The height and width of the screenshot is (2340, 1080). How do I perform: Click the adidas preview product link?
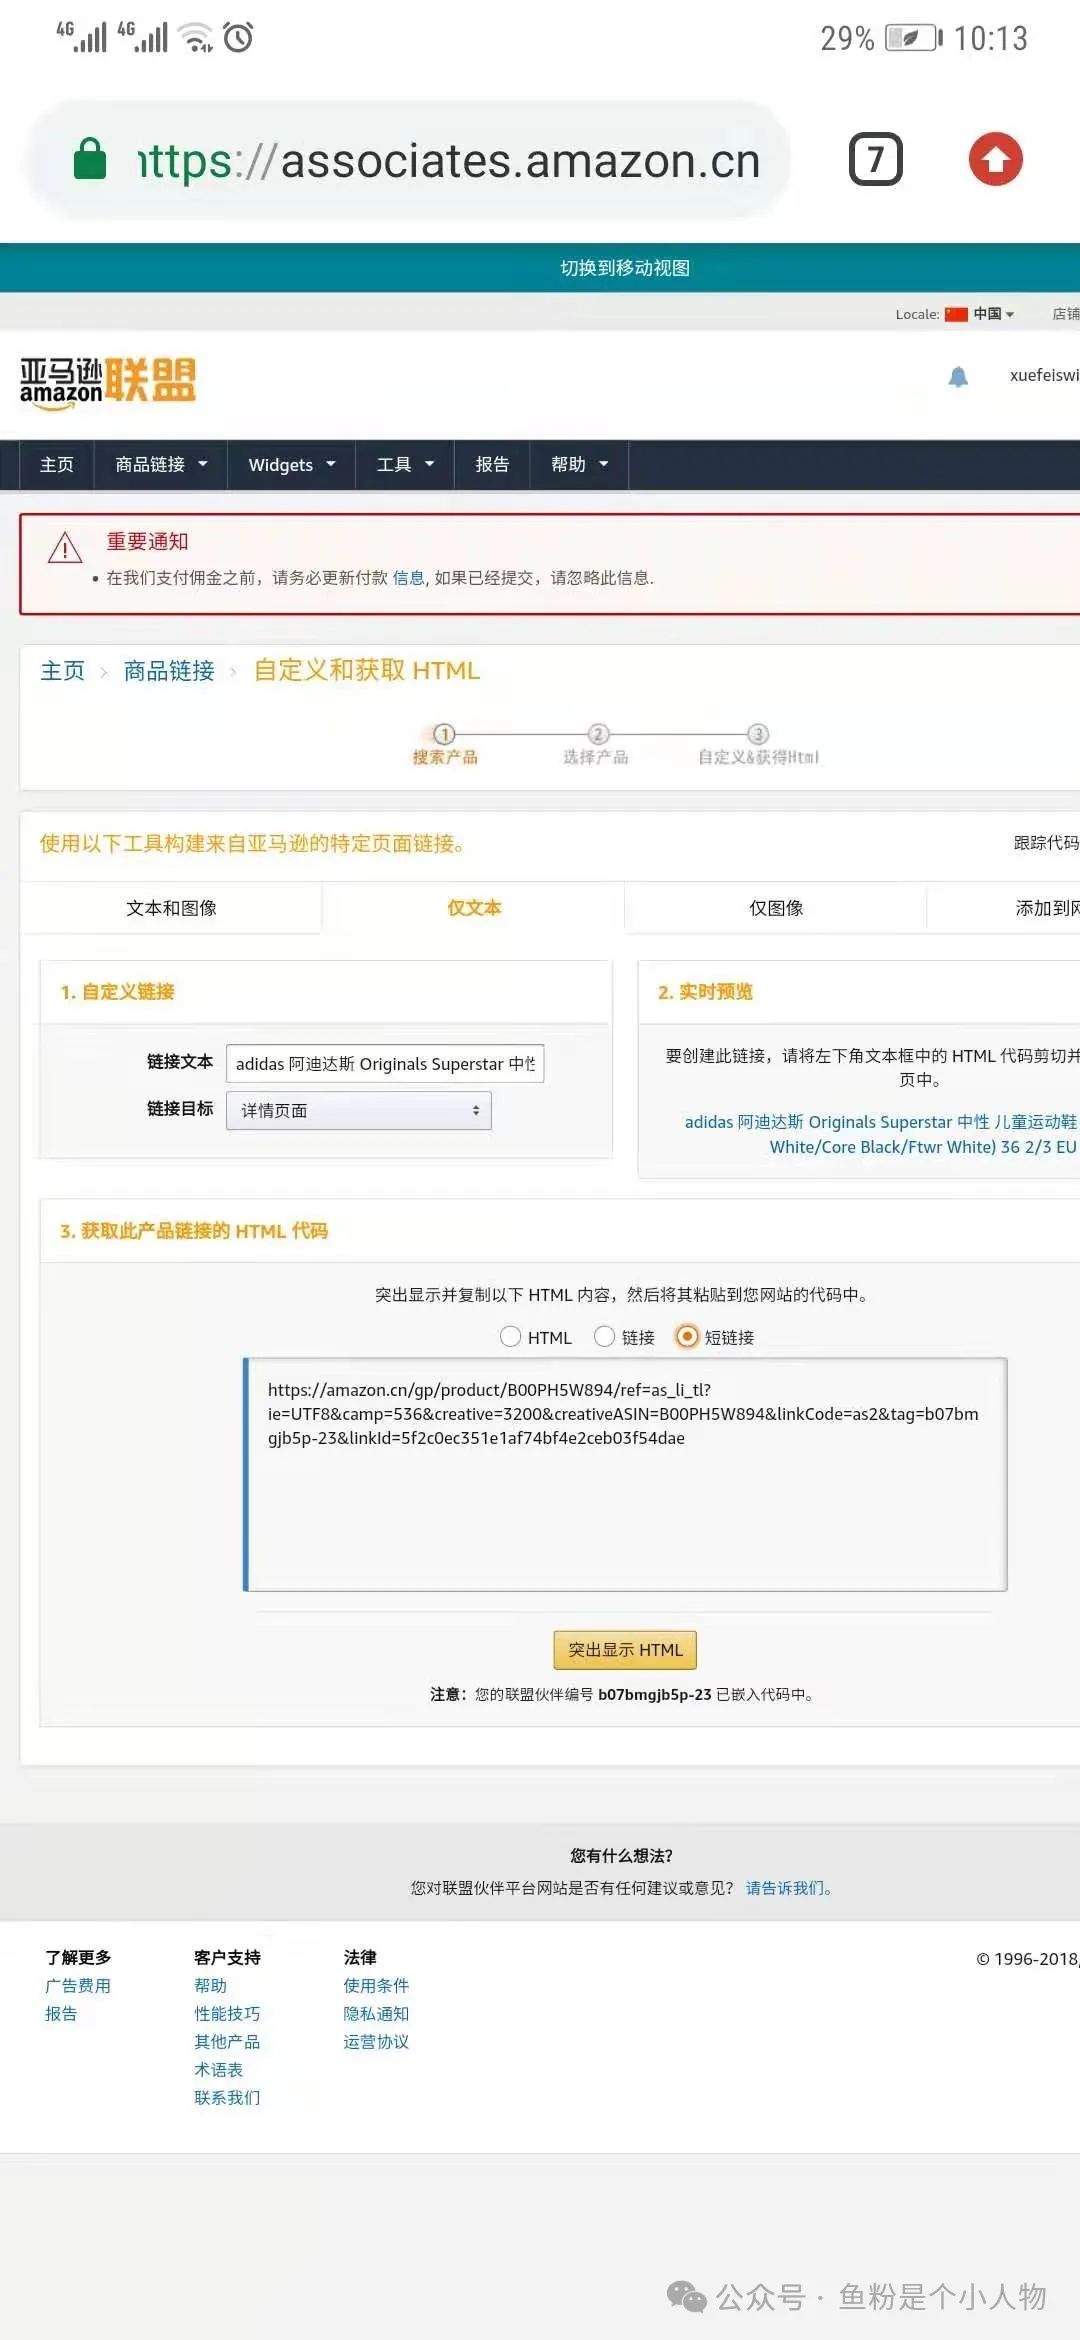[880, 1134]
